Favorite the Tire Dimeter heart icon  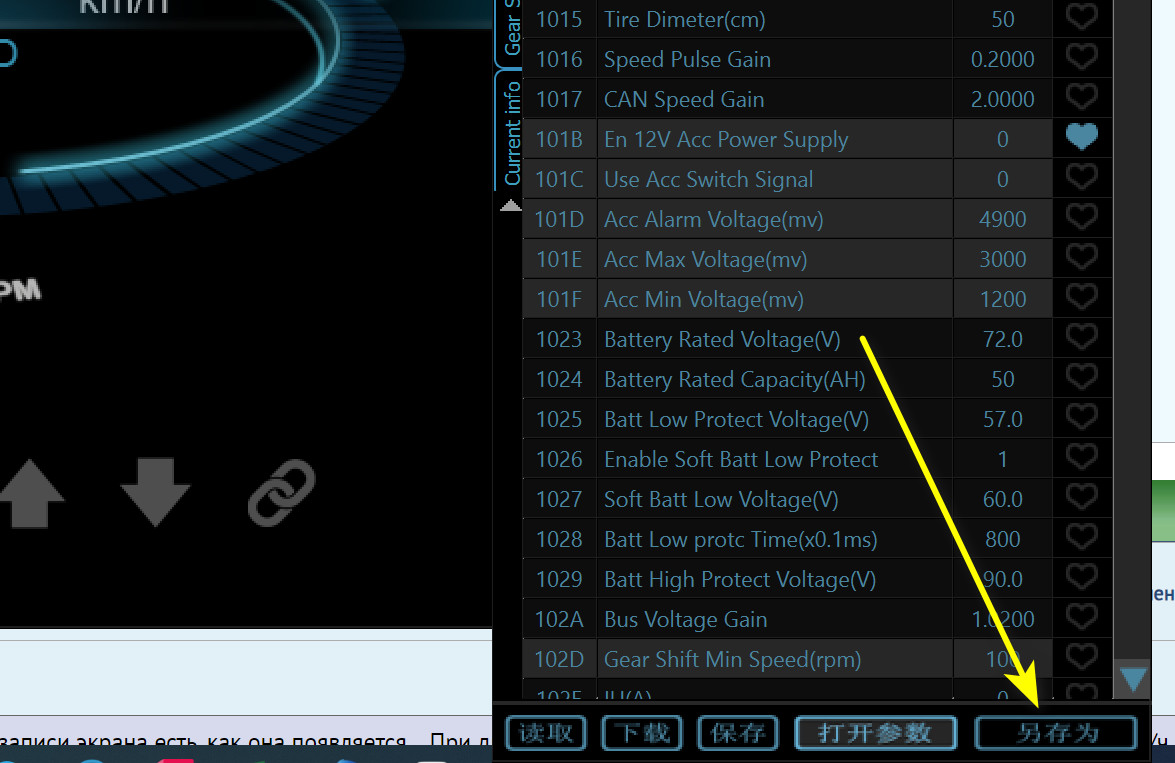1081,18
